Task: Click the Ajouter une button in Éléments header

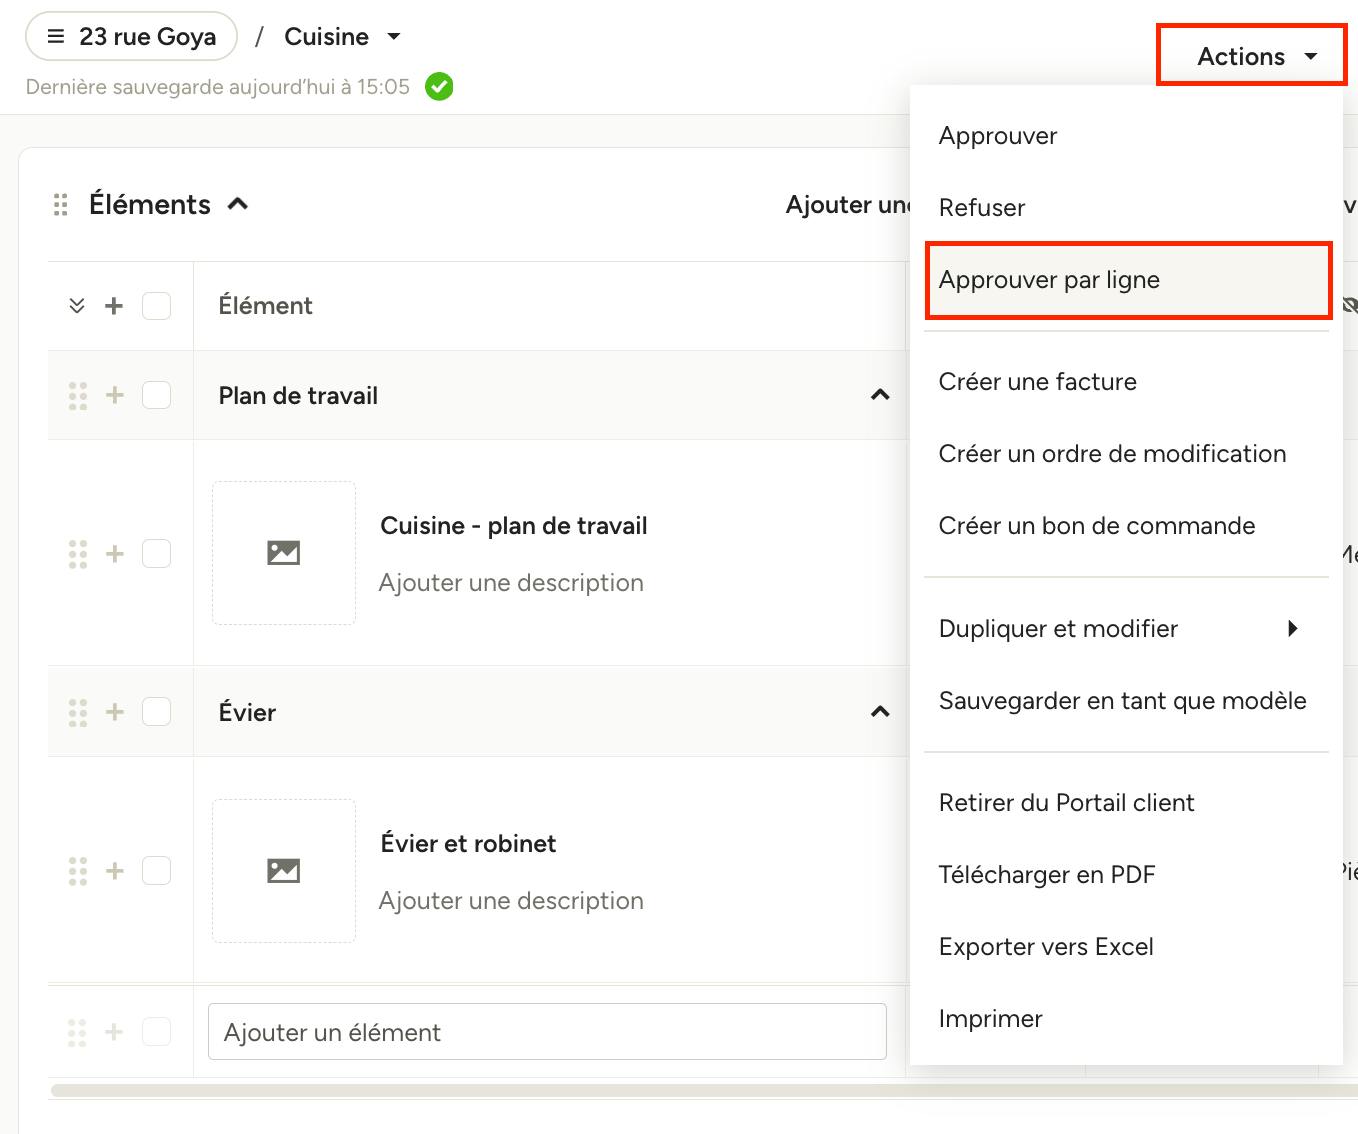Action: tap(848, 205)
